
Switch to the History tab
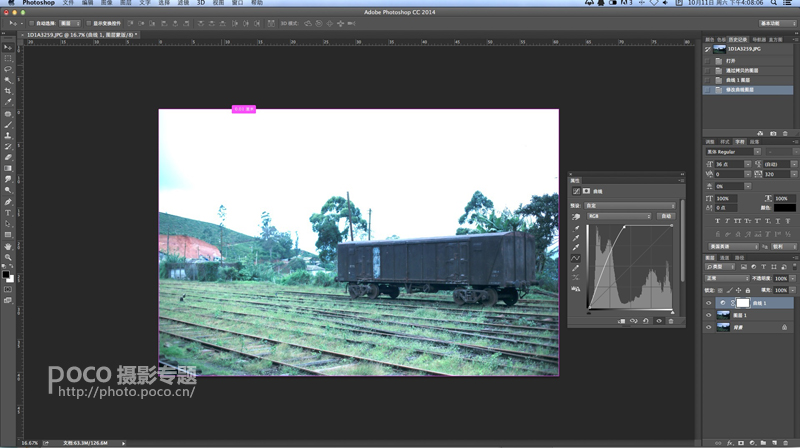click(x=738, y=40)
